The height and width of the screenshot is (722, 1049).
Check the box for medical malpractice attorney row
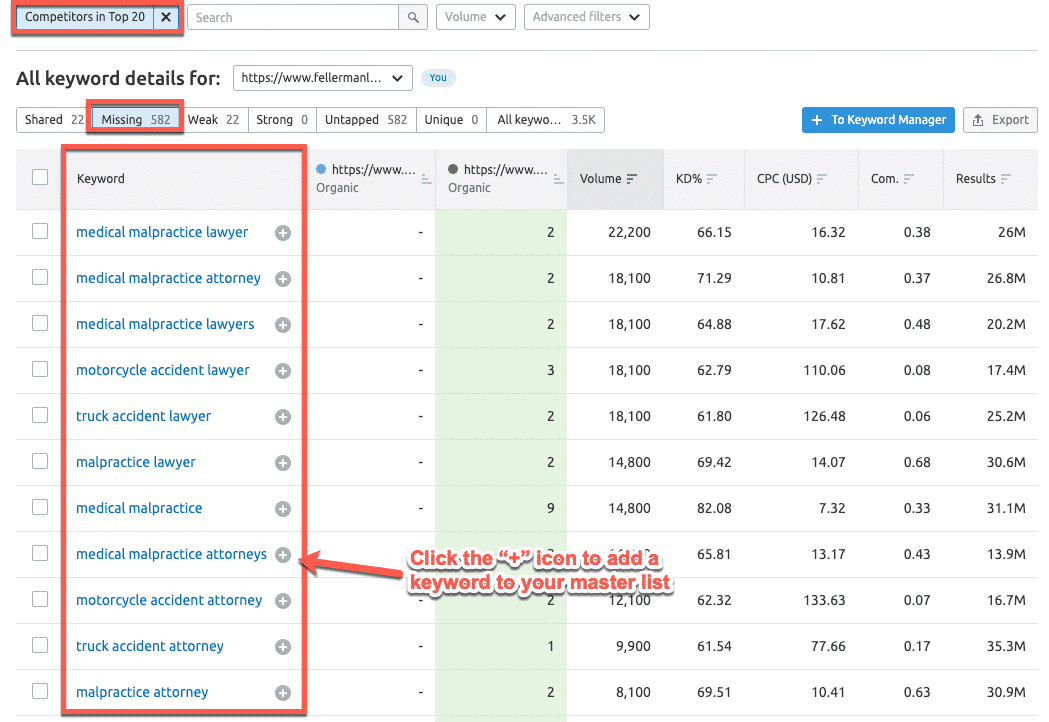(x=40, y=278)
